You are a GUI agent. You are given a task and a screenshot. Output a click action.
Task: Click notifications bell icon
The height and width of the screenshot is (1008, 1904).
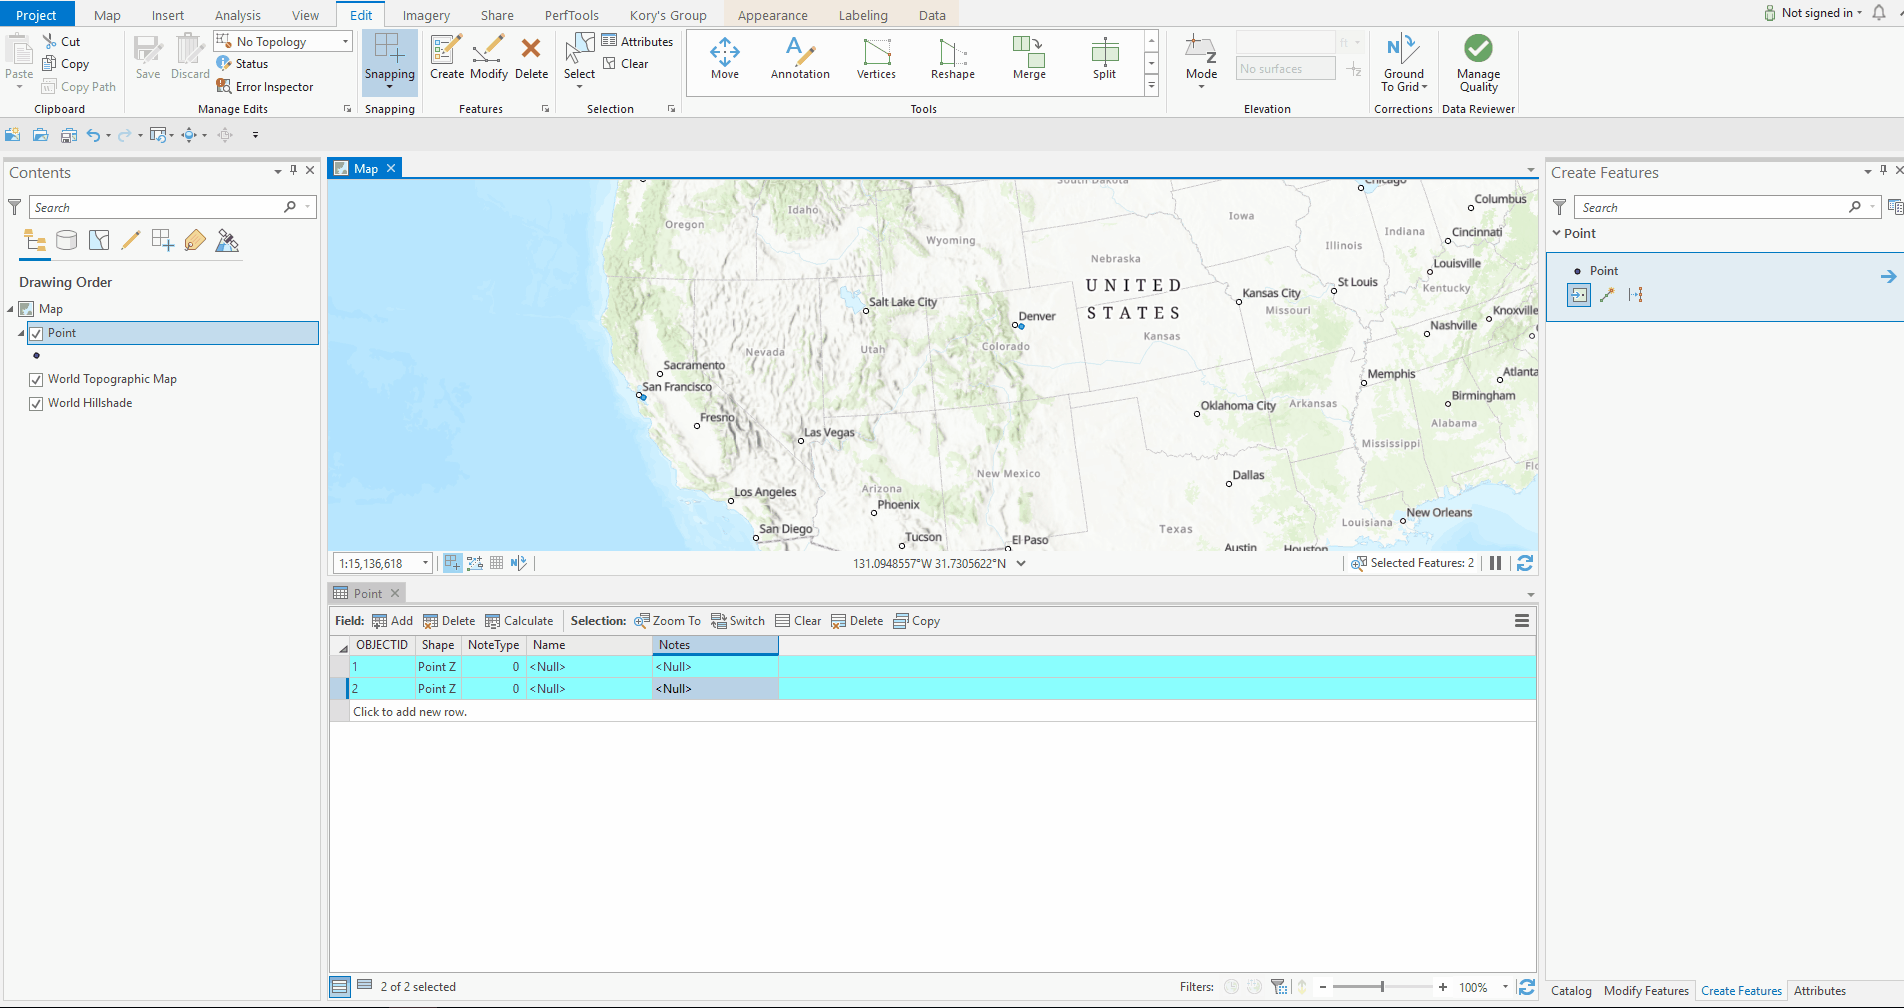pyautogui.click(x=1880, y=13)
